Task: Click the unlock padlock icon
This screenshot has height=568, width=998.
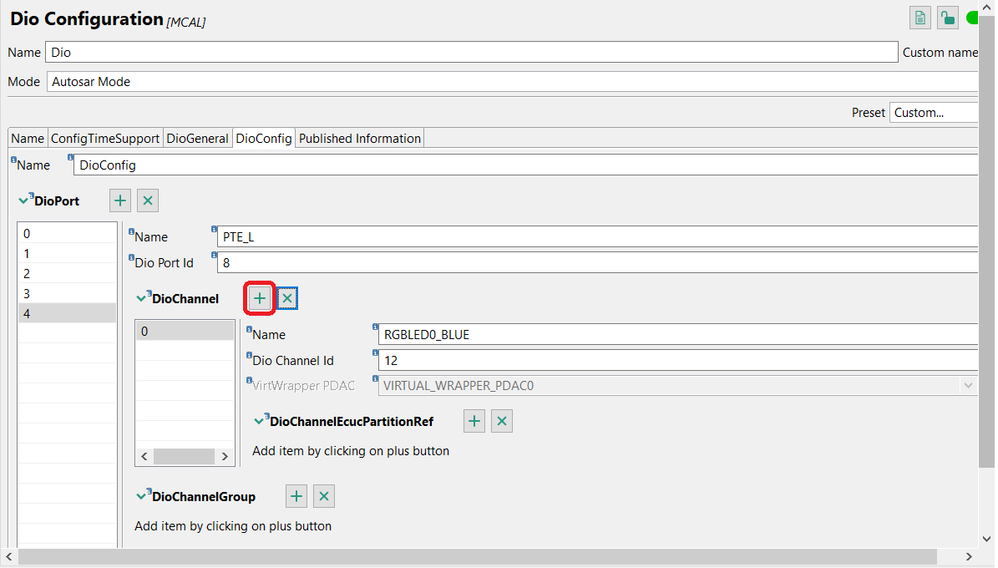Action: coord(948,18)
